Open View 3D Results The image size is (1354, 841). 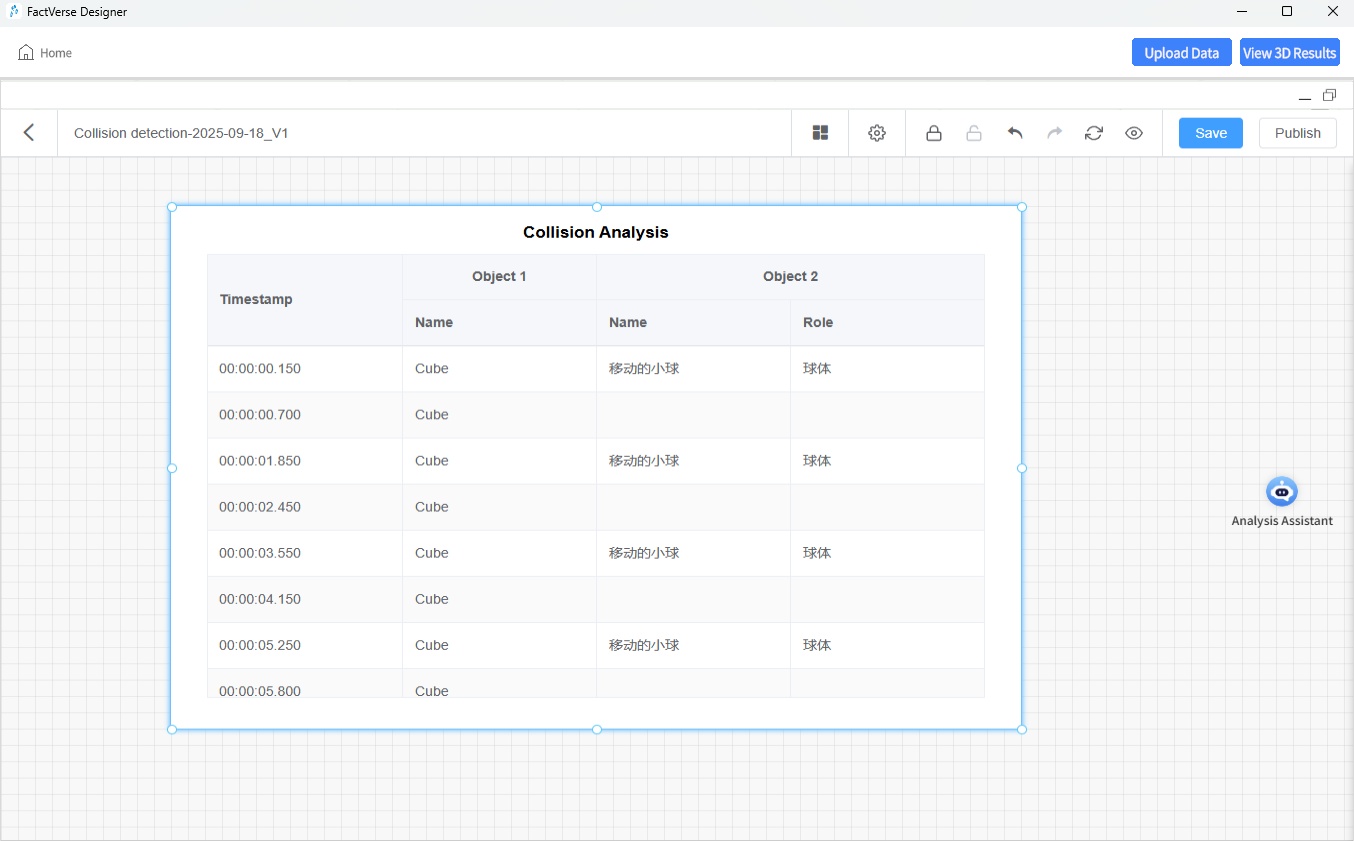coord(1289,53)
